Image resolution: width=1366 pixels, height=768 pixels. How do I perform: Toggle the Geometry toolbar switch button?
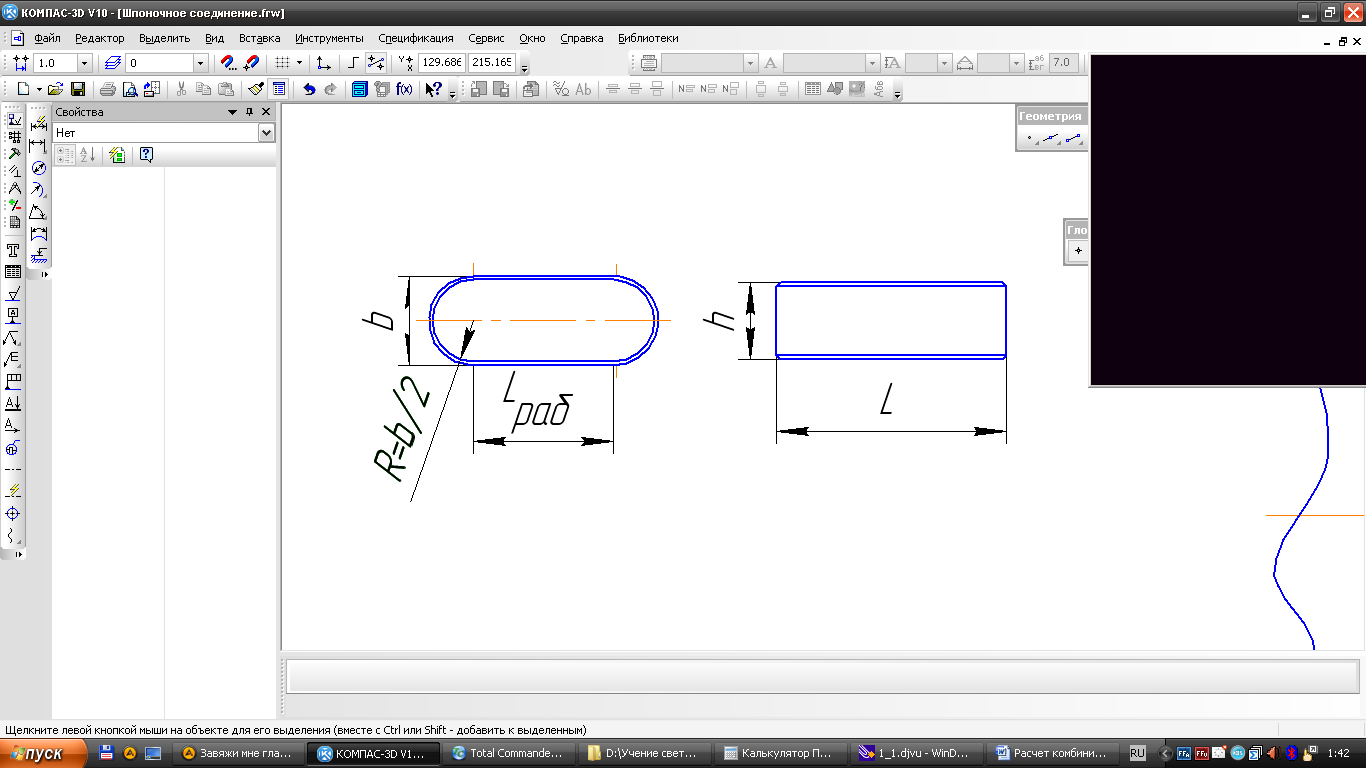13,120
